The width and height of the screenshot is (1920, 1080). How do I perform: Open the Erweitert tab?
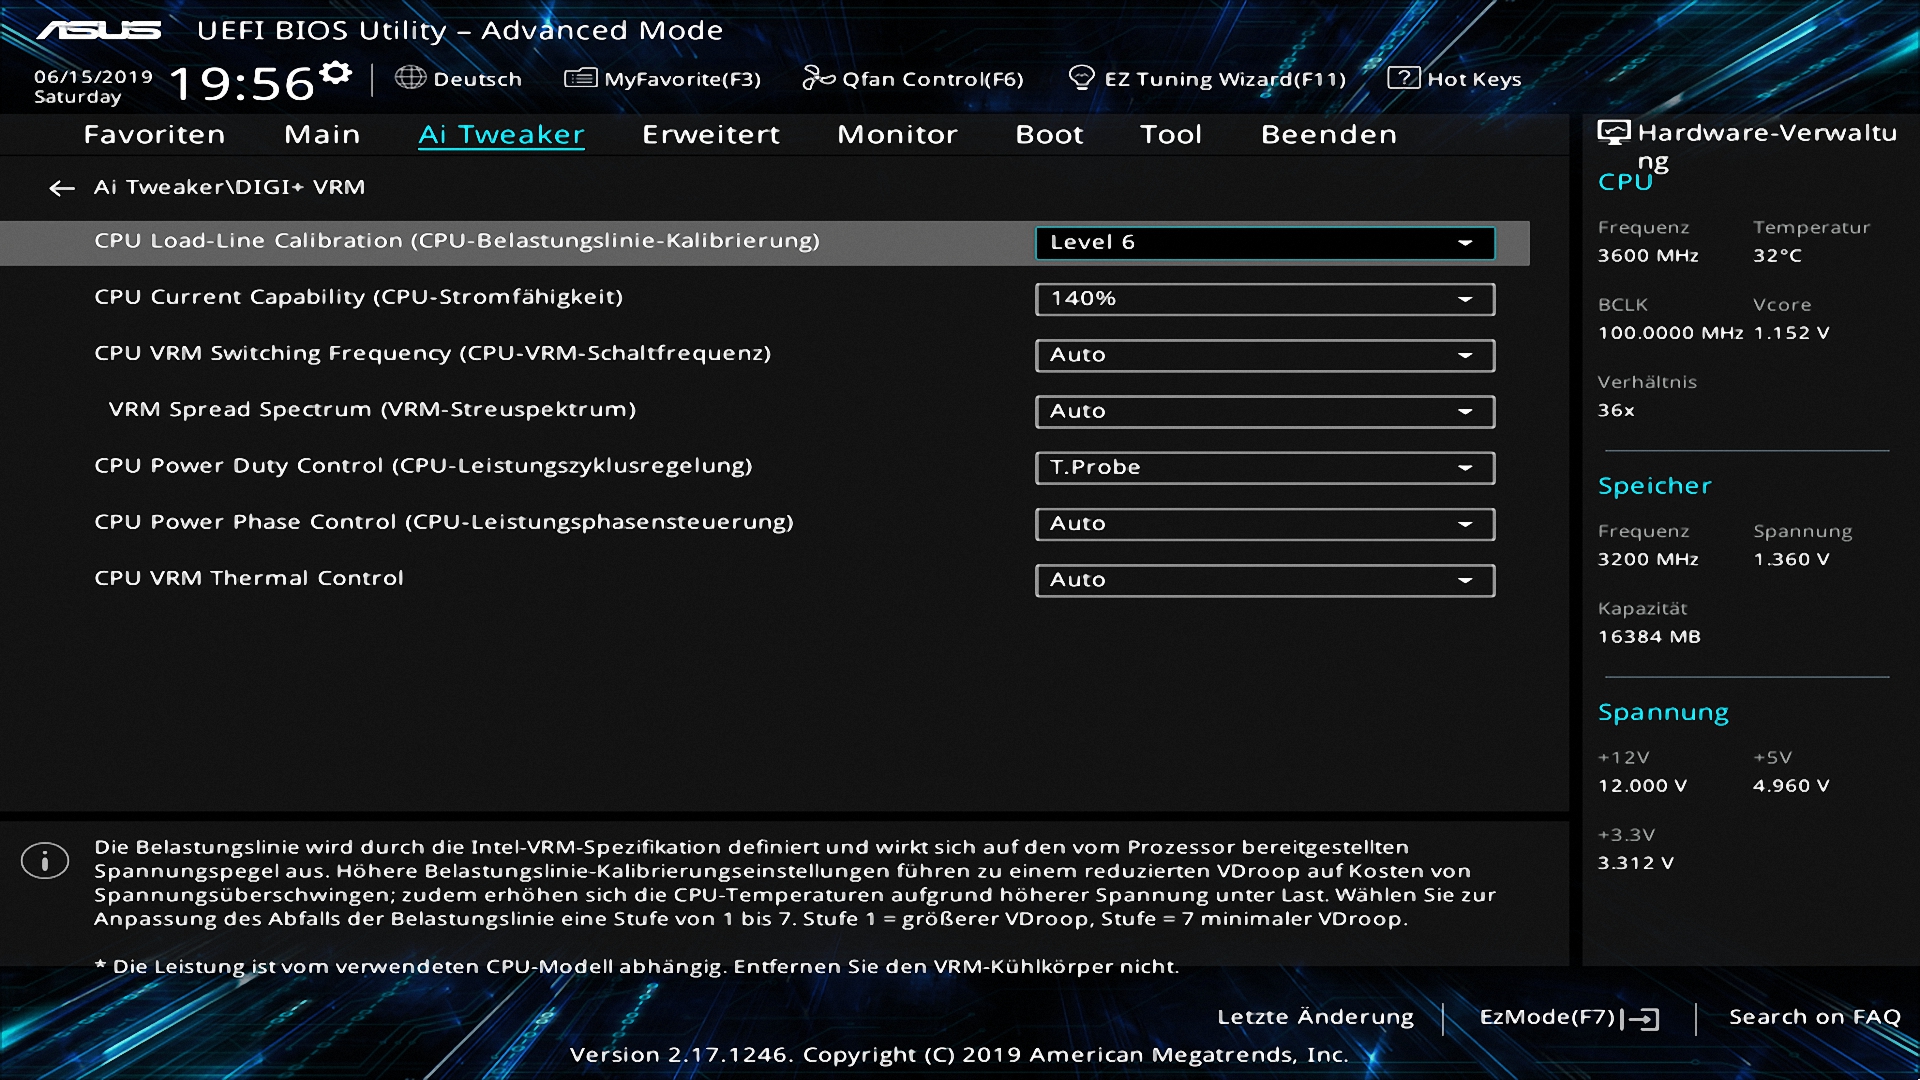pyautogui.click(x=710, y=134)
